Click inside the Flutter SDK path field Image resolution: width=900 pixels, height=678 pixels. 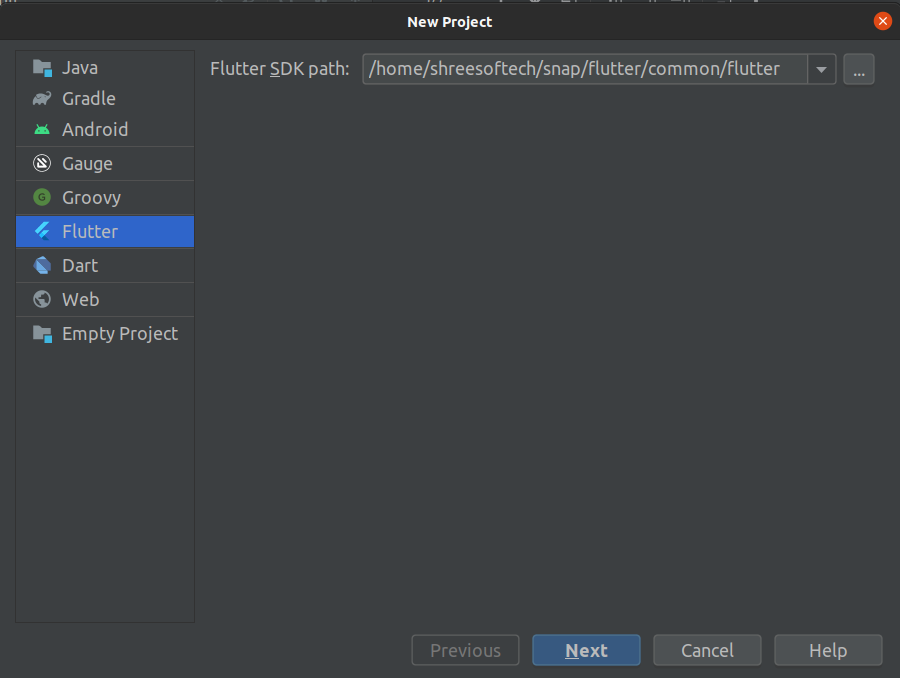pyautogui.click(x=584, y=70)
